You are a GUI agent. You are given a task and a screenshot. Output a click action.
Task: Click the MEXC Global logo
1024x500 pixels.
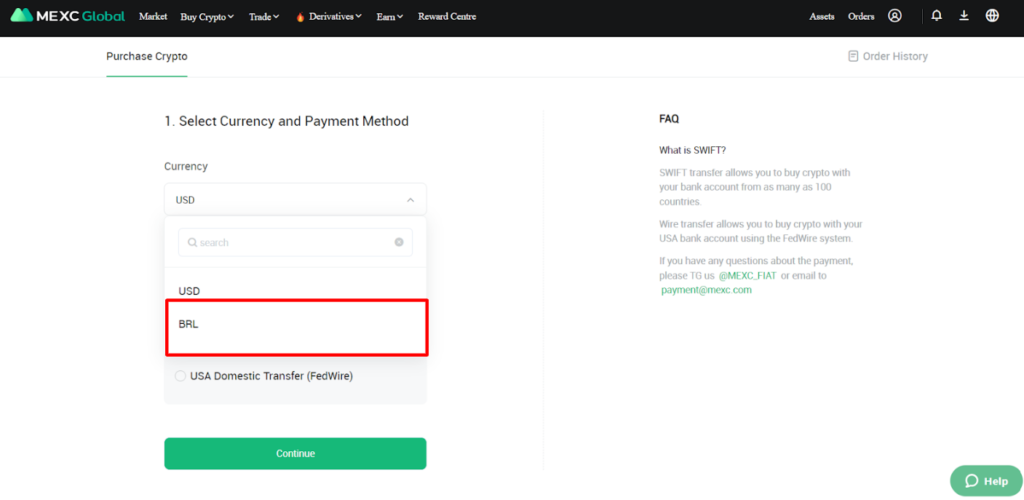[67, 16]
